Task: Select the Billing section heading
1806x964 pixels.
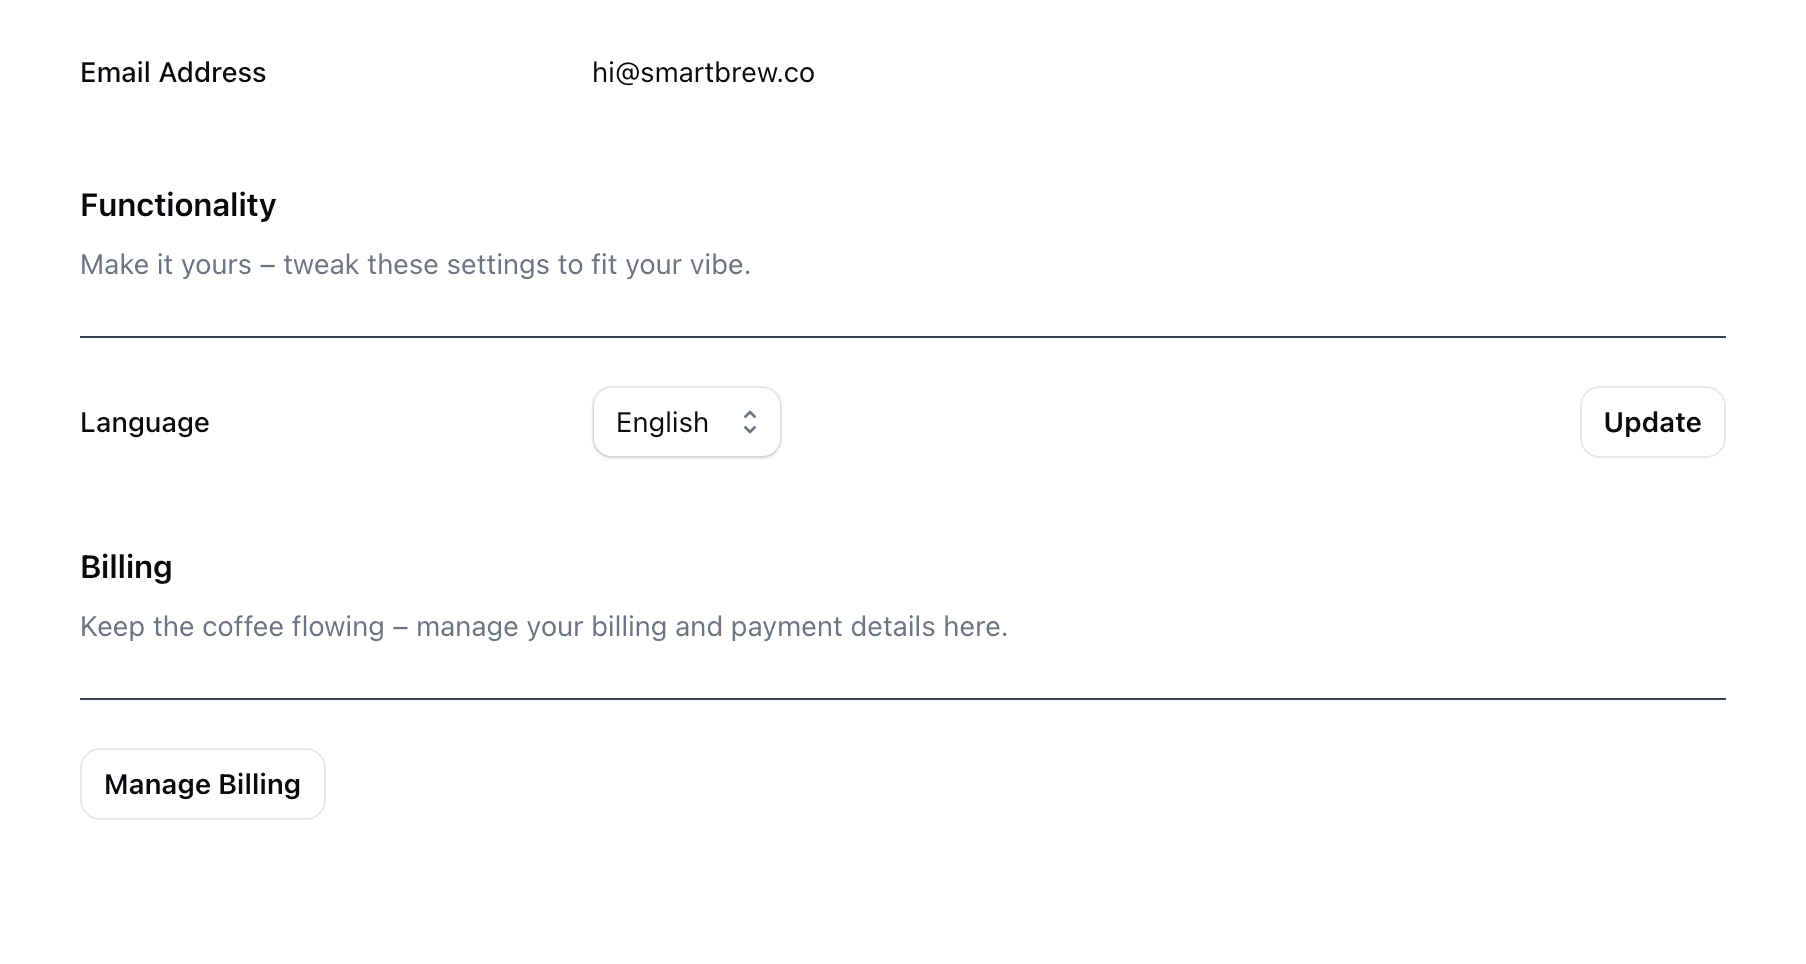Action: 126,567
